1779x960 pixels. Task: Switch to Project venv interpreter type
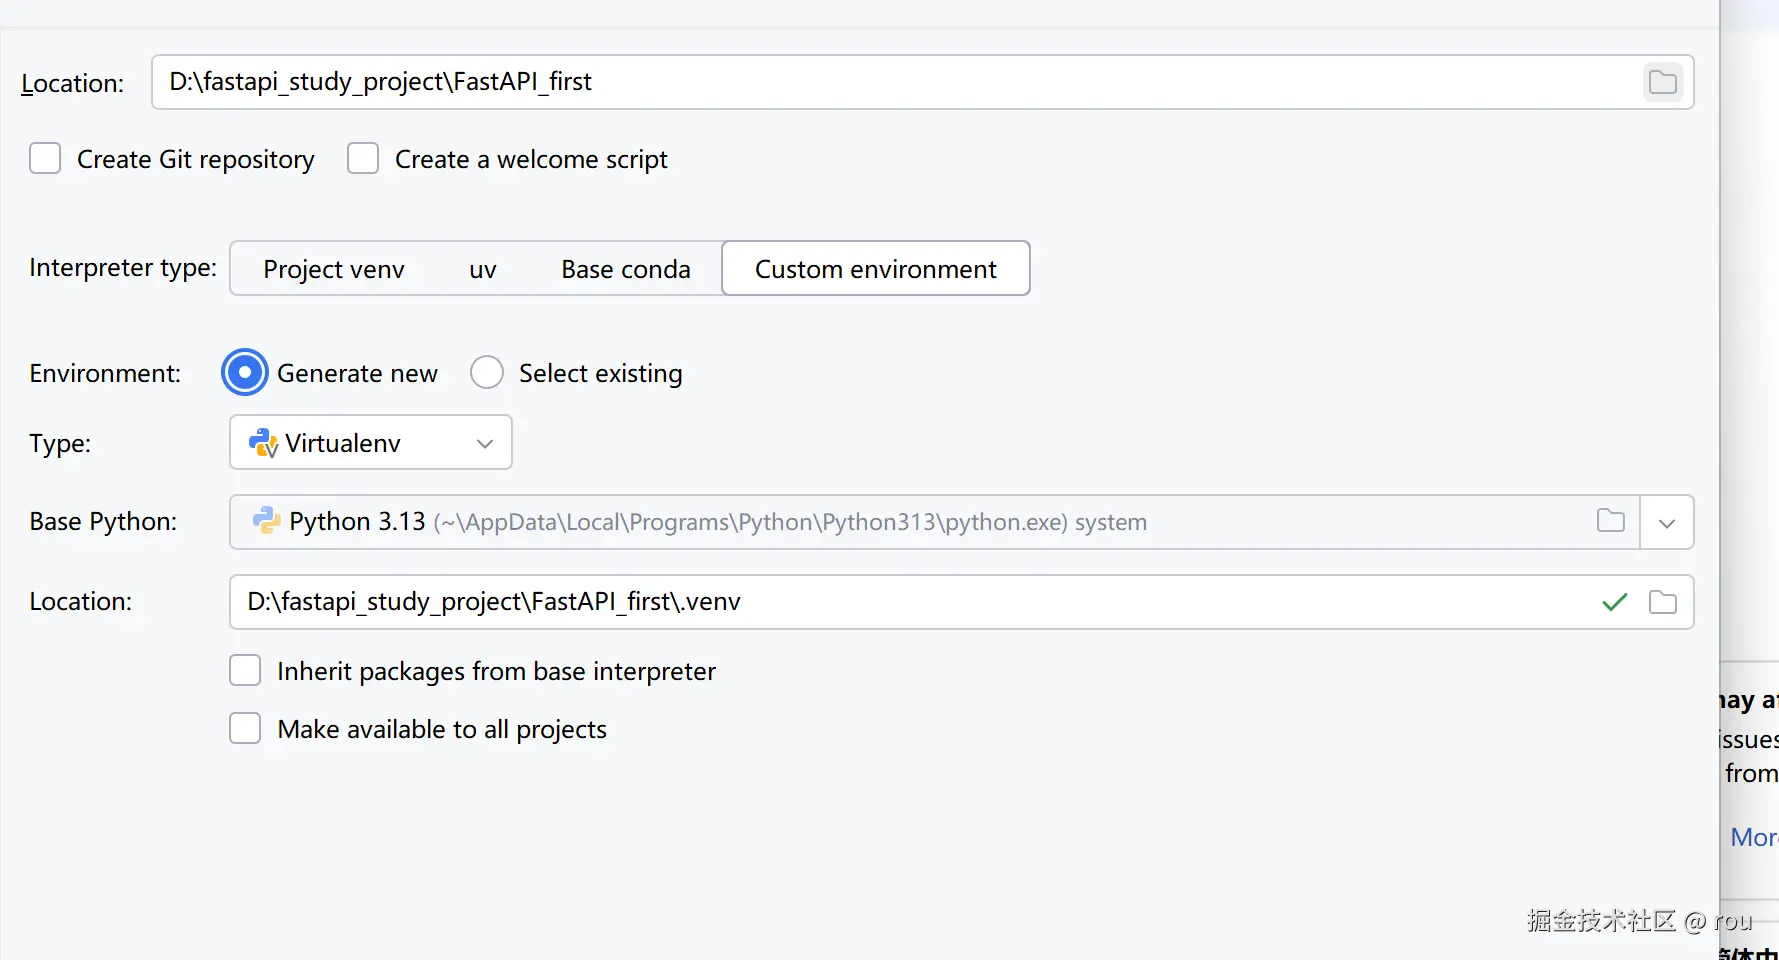pyautogui.click(x=334, y=269)
